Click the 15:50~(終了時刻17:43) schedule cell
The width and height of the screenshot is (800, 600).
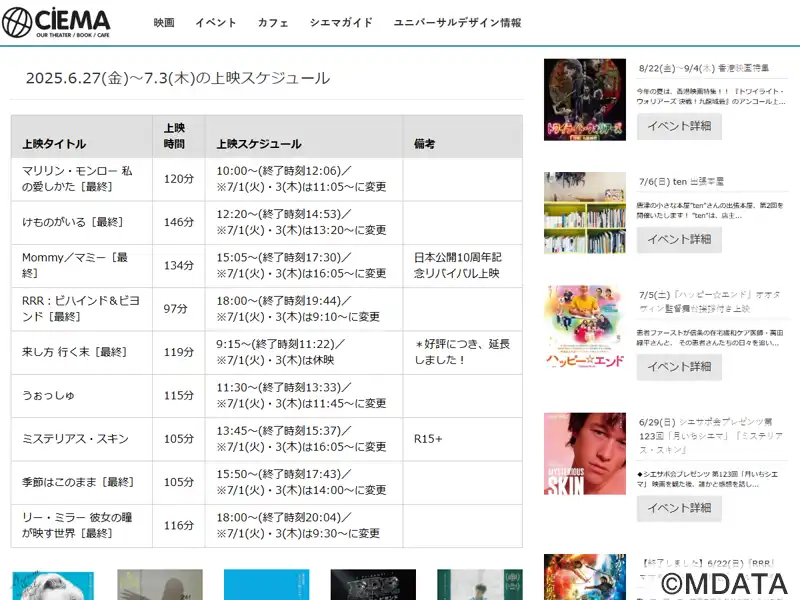tap(304, 483)
